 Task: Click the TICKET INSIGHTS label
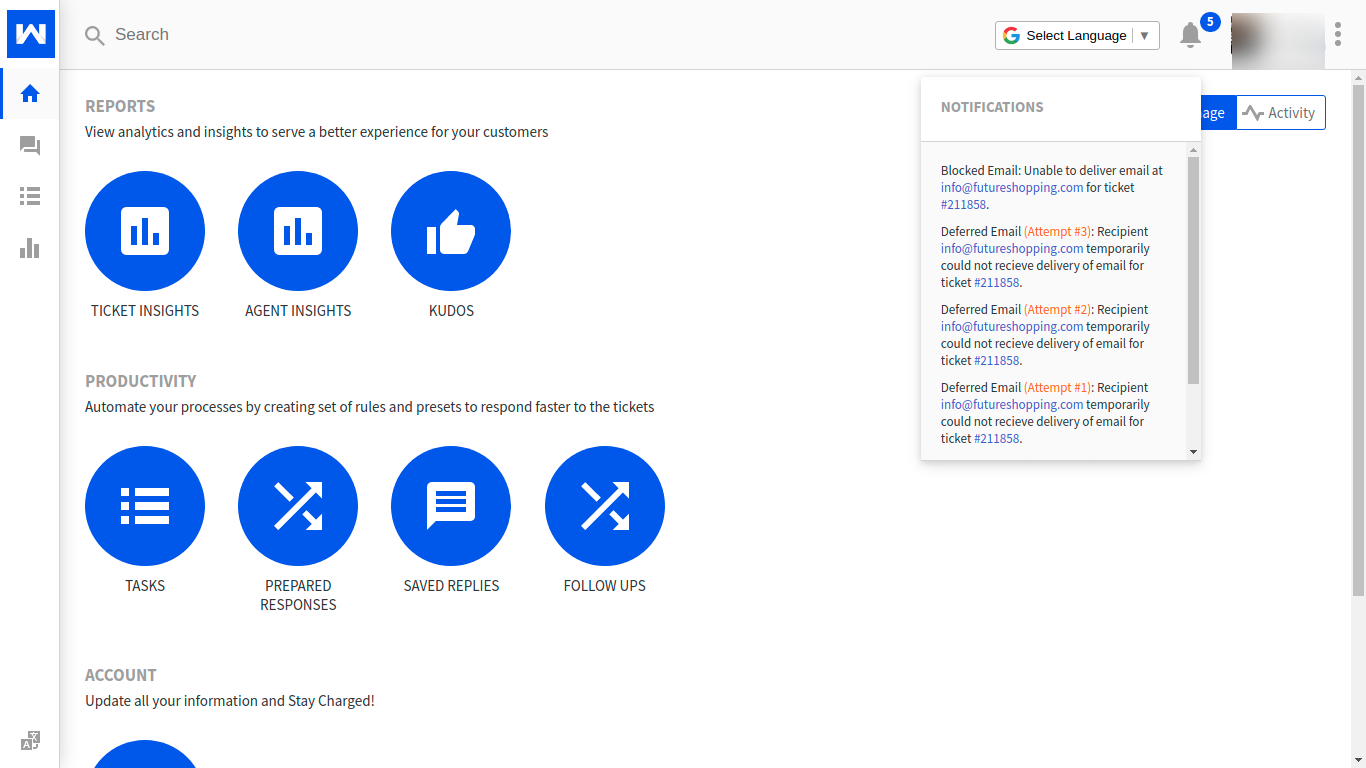(145, 311)
